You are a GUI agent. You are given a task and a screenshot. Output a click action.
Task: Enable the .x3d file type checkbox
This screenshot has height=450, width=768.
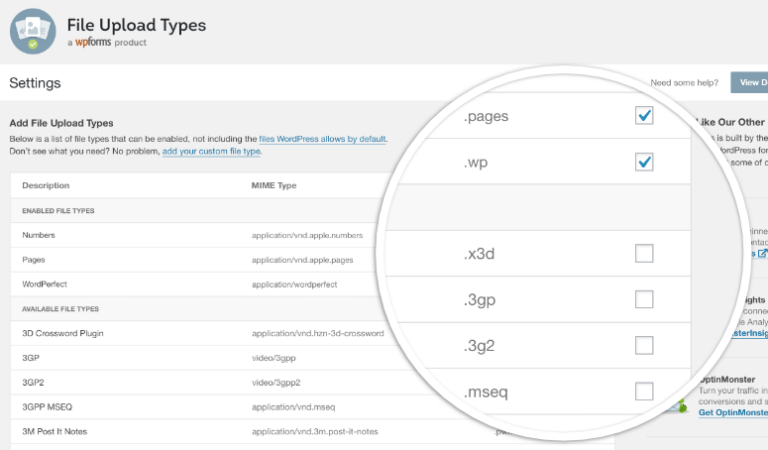coord(644,253)
